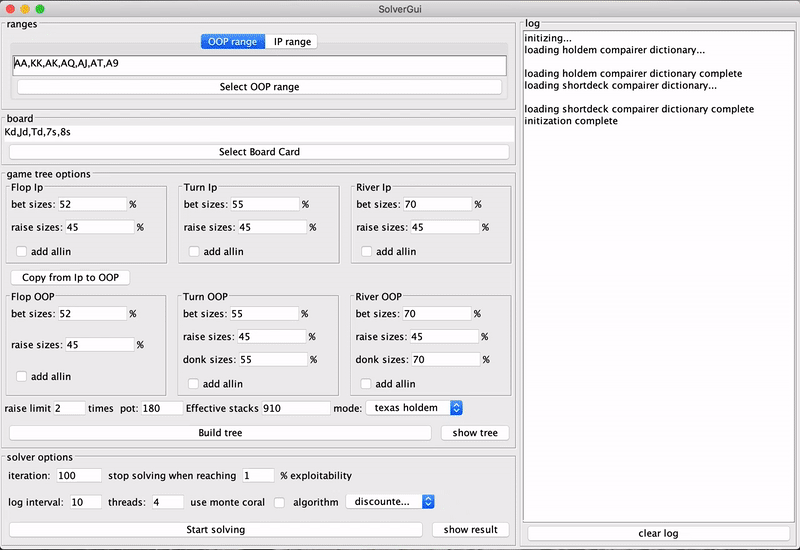The width and height of the screenshot is (800, 550).
Task: Open the algorithm dropdown
Action: [x=390, y=502]
